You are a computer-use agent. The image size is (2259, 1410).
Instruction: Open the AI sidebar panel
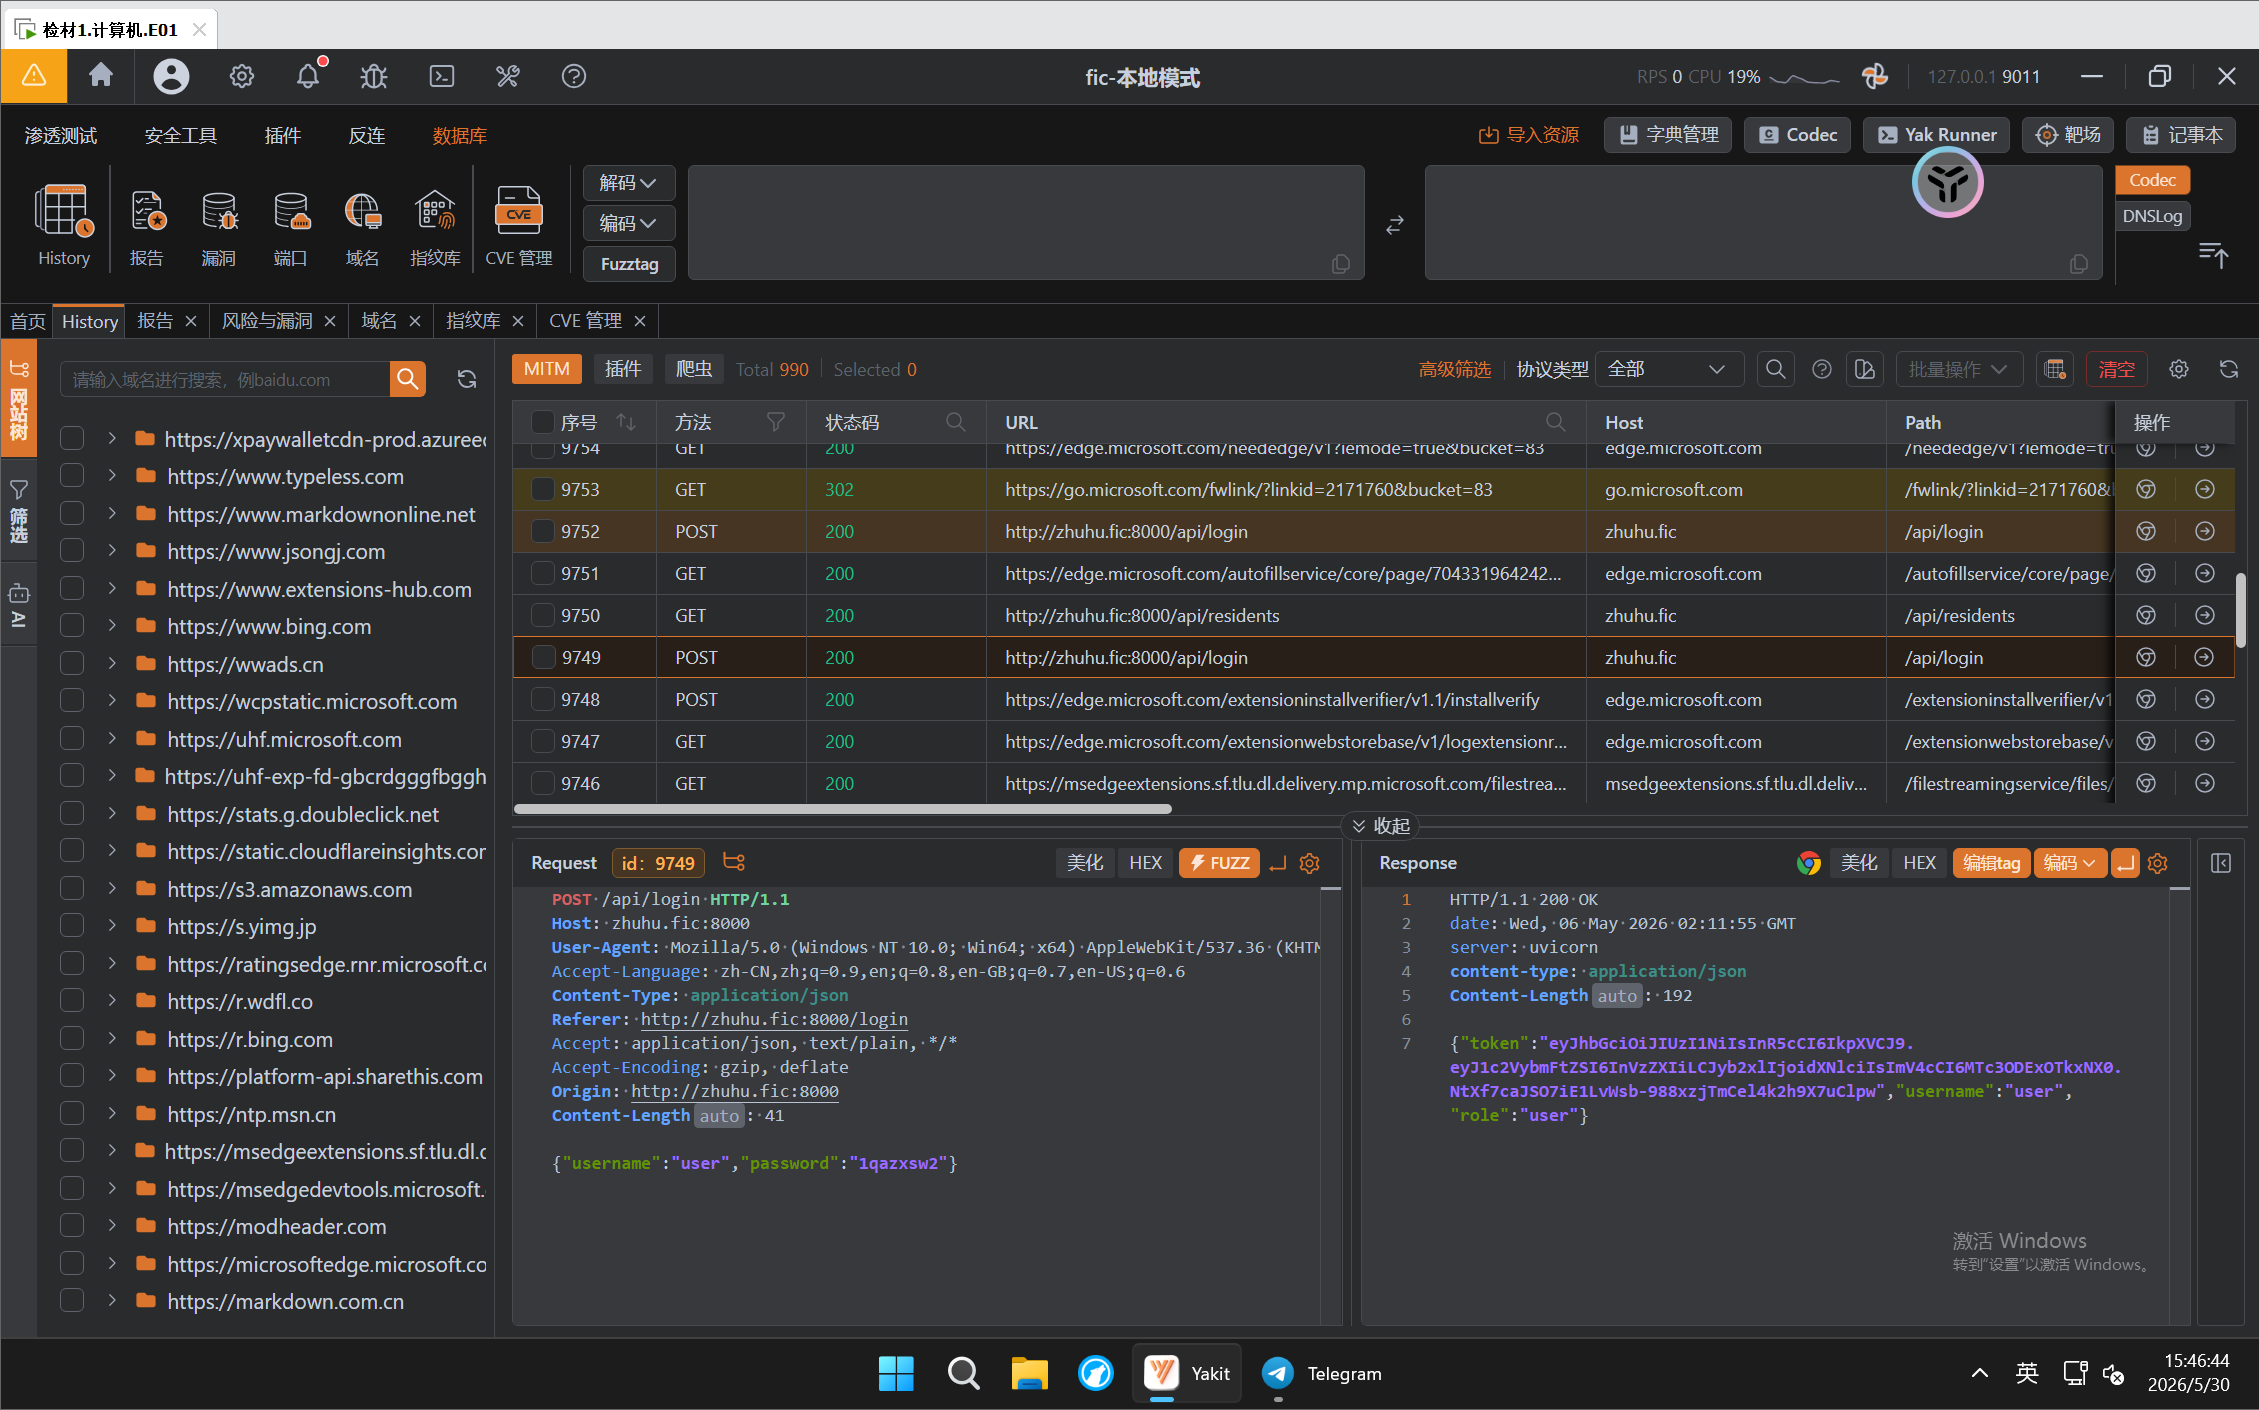click(x=19, y=605)
